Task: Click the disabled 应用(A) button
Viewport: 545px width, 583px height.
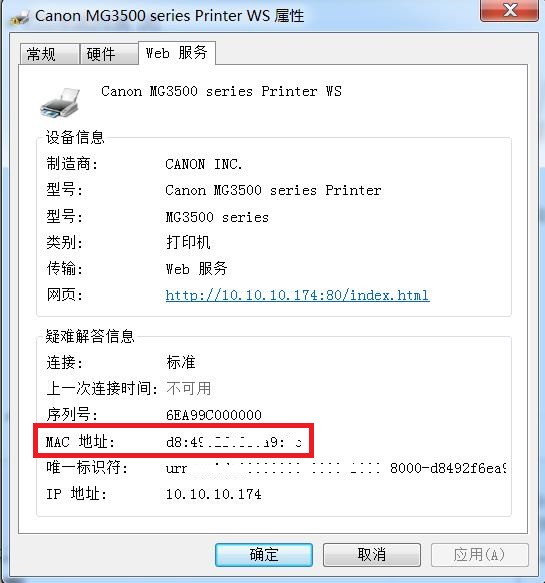Action: click(x=480, y=554)
